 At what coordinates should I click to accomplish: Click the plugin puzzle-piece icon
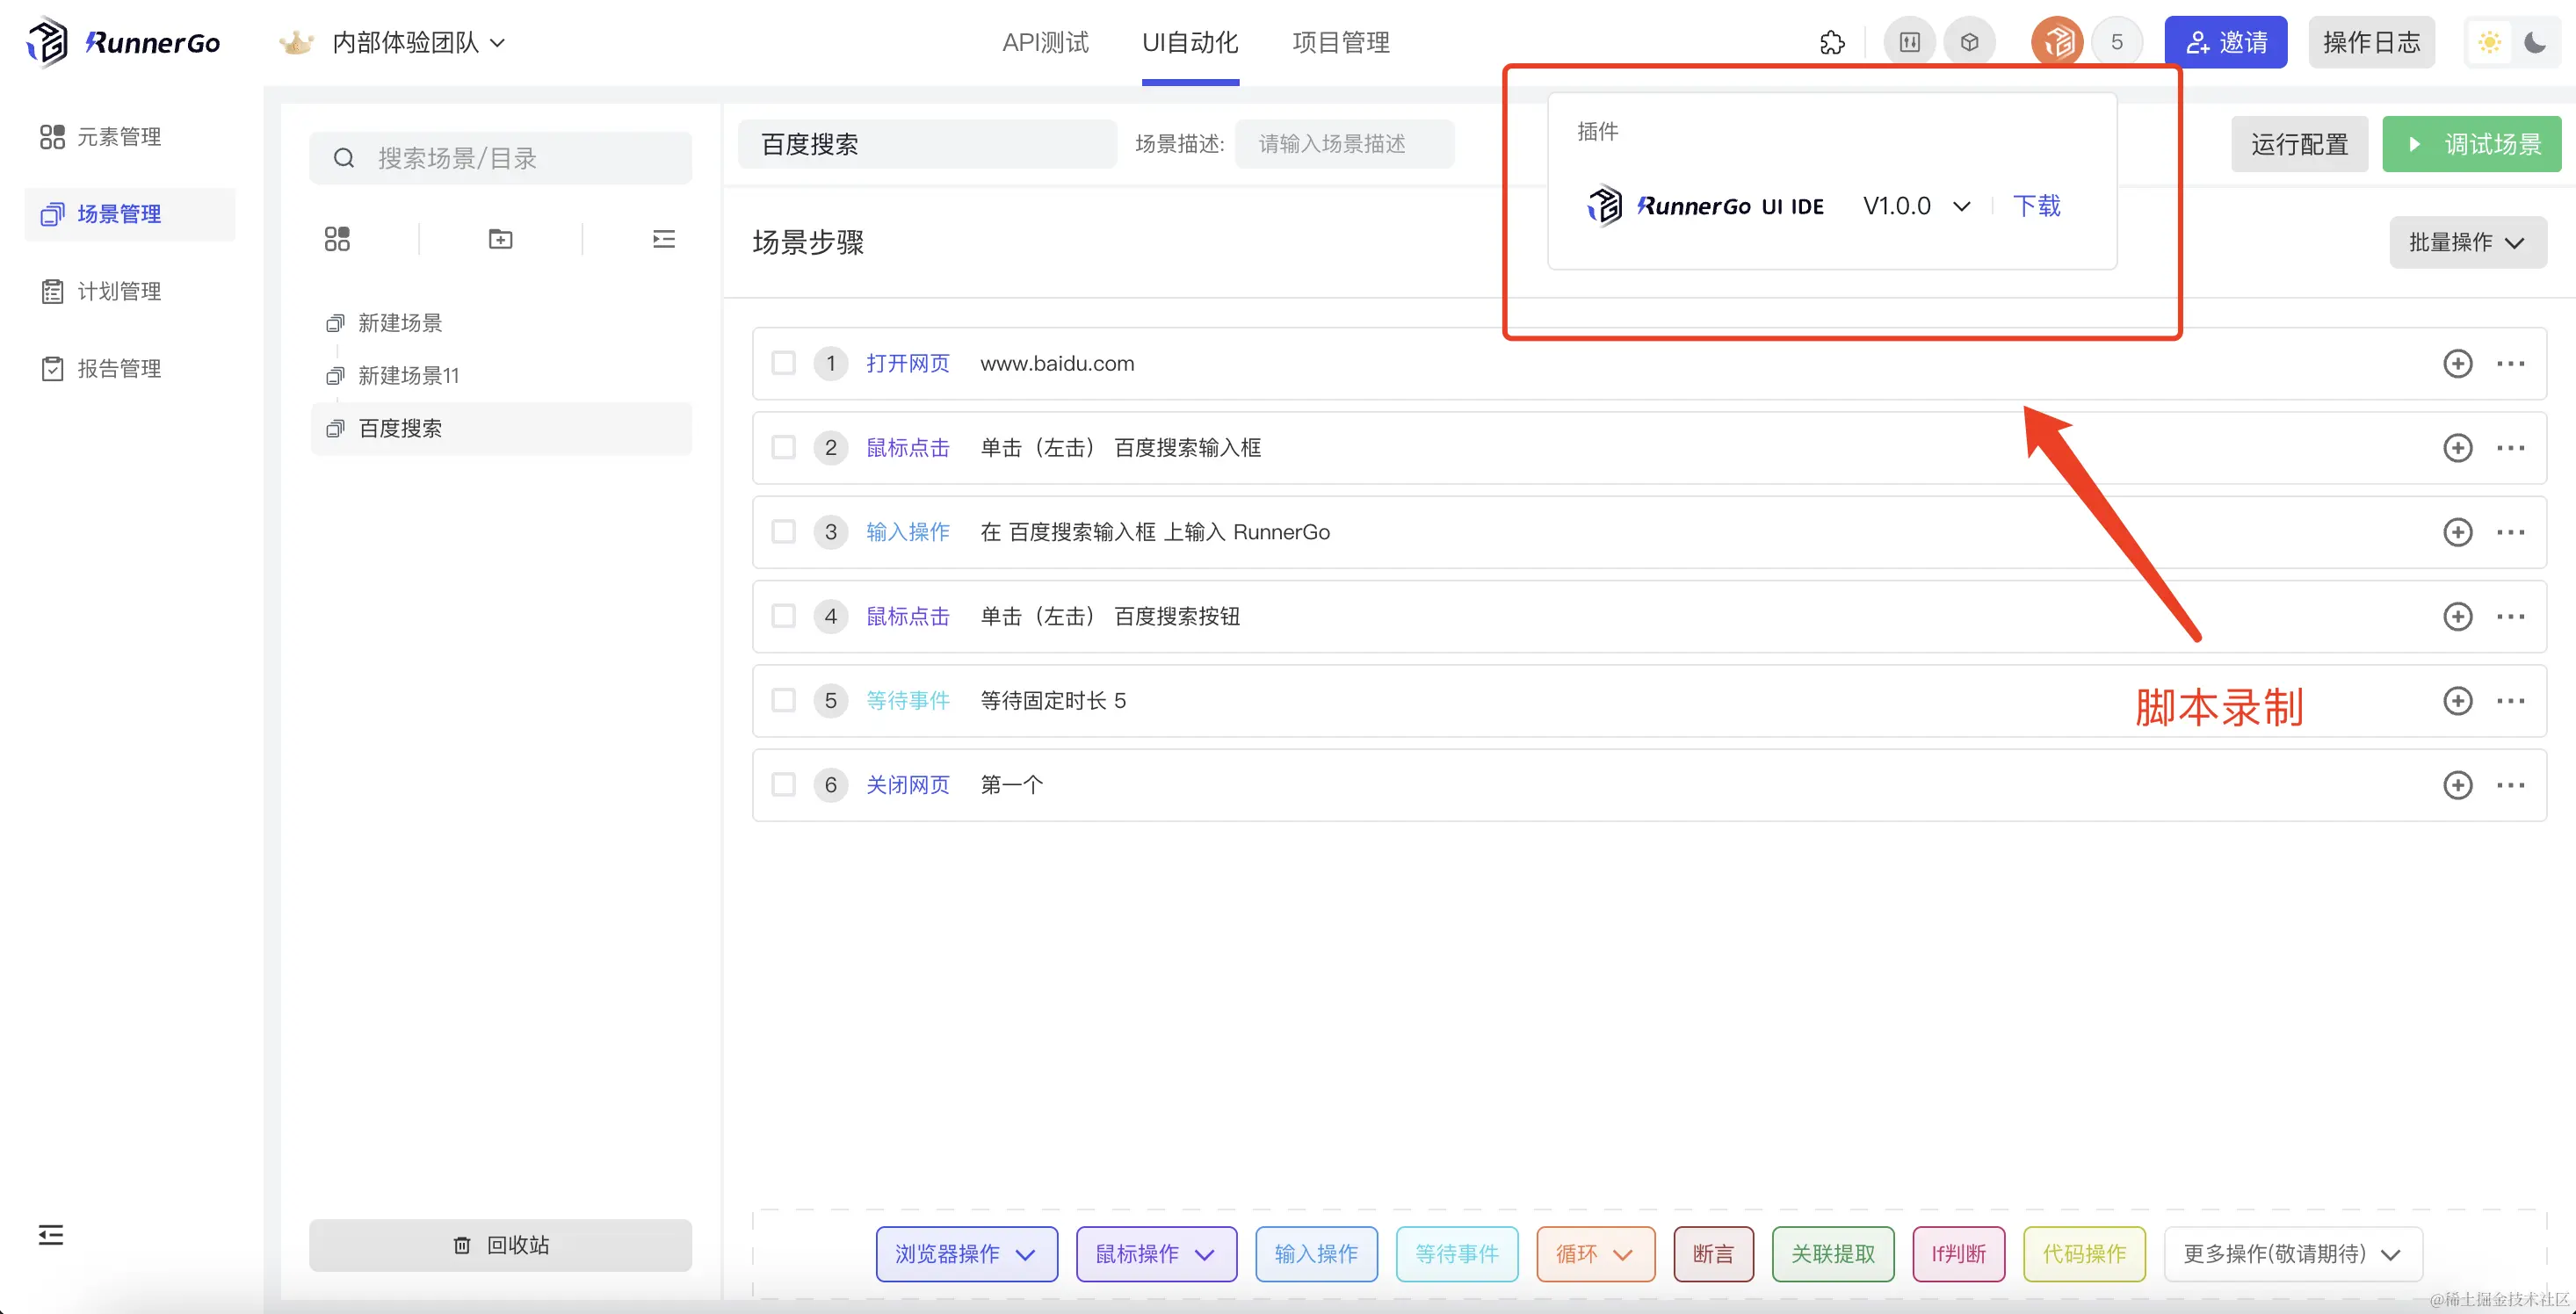1832,43
